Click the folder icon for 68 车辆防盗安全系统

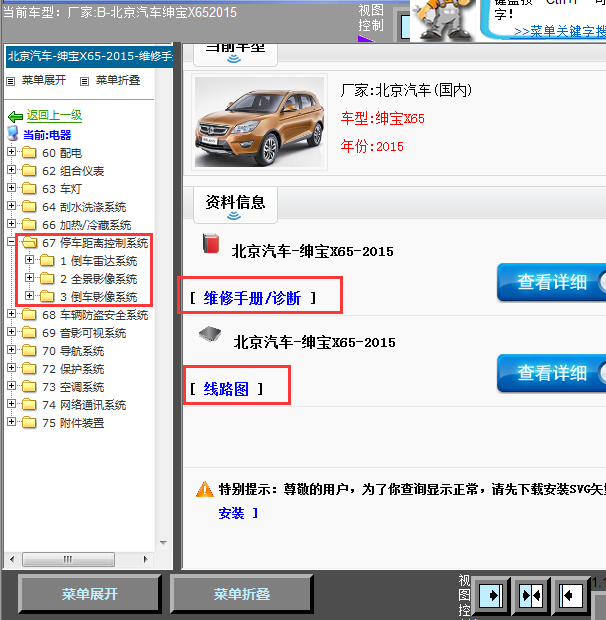(29, 314)
